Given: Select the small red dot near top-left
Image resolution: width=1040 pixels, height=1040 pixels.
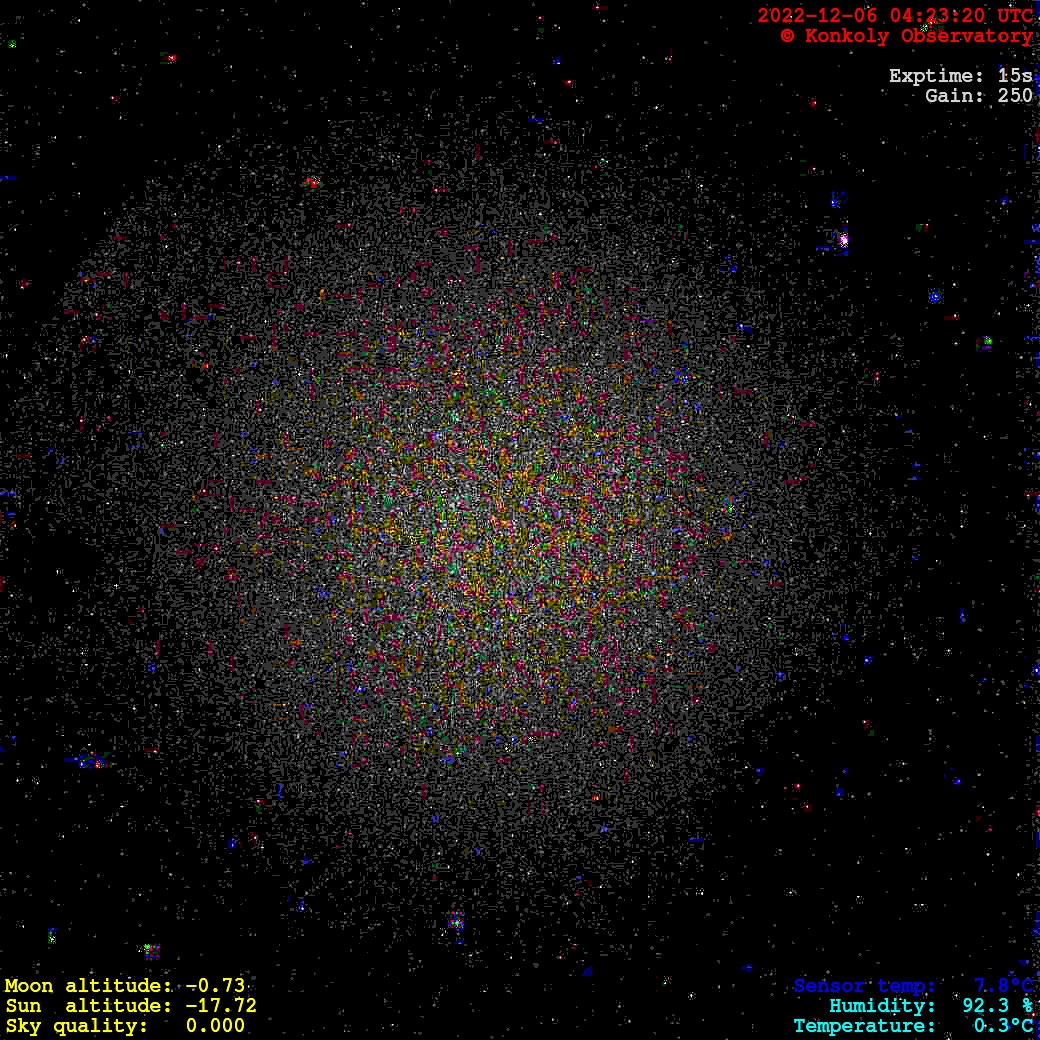Looking at the screenshot, I should tap(171, 59).
